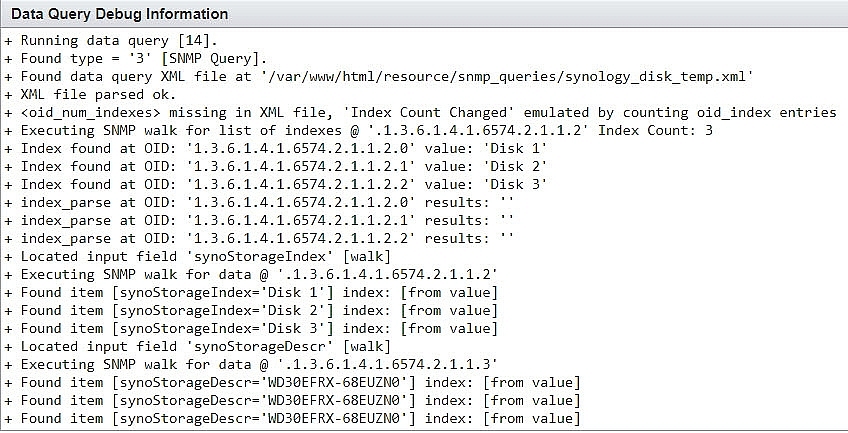Viewport: 848px width, 433px height.
Task: Select Index found line with value 'Disk 3'
Action: [x=276, y=184]
